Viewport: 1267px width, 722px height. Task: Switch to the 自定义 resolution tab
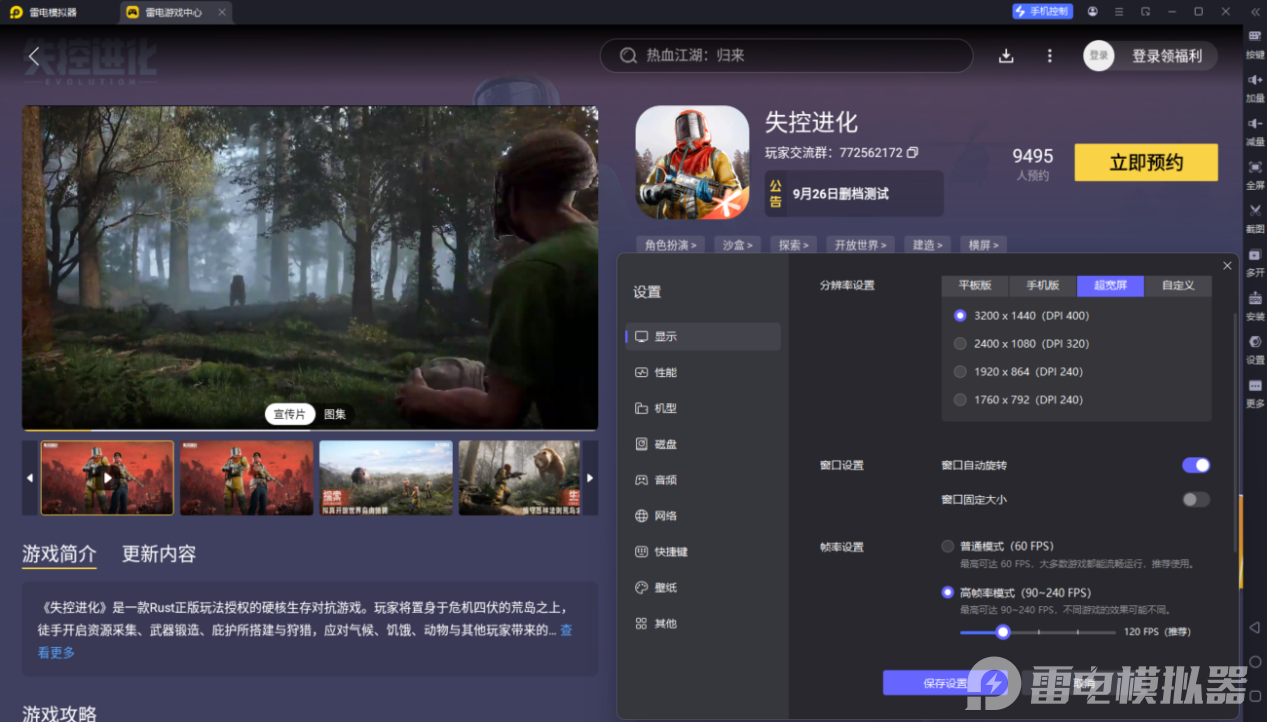1178,285
